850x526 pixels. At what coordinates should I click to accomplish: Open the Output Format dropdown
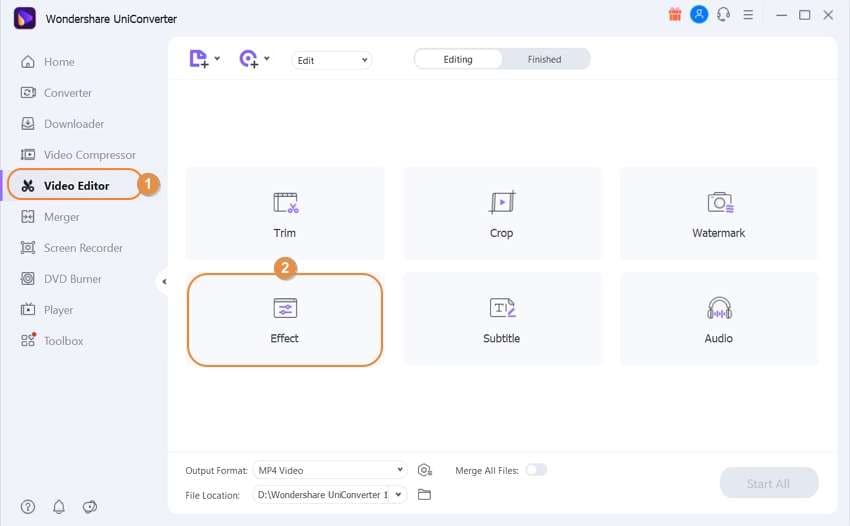[330, 470]
